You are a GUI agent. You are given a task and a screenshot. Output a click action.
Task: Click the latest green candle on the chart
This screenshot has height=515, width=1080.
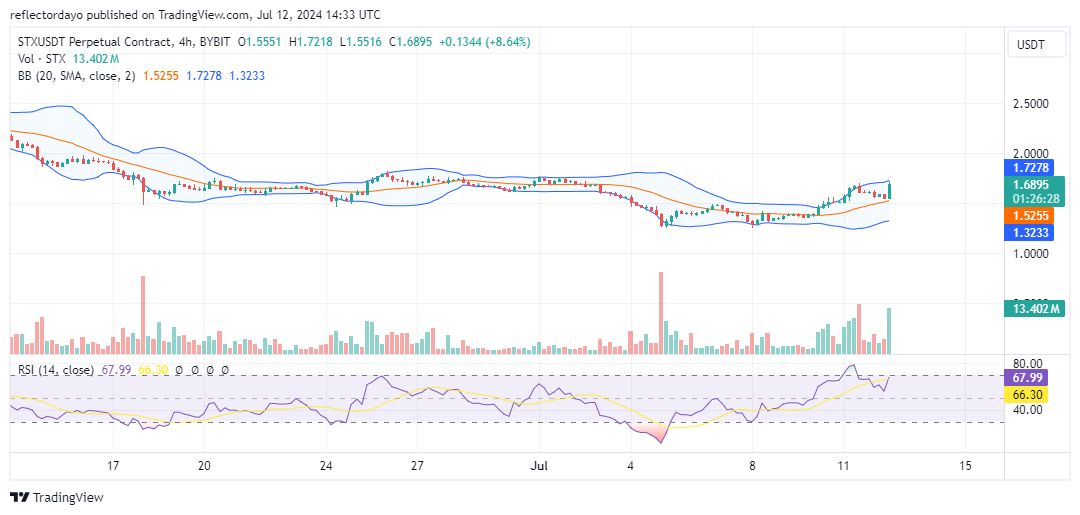tap(890, 191)
